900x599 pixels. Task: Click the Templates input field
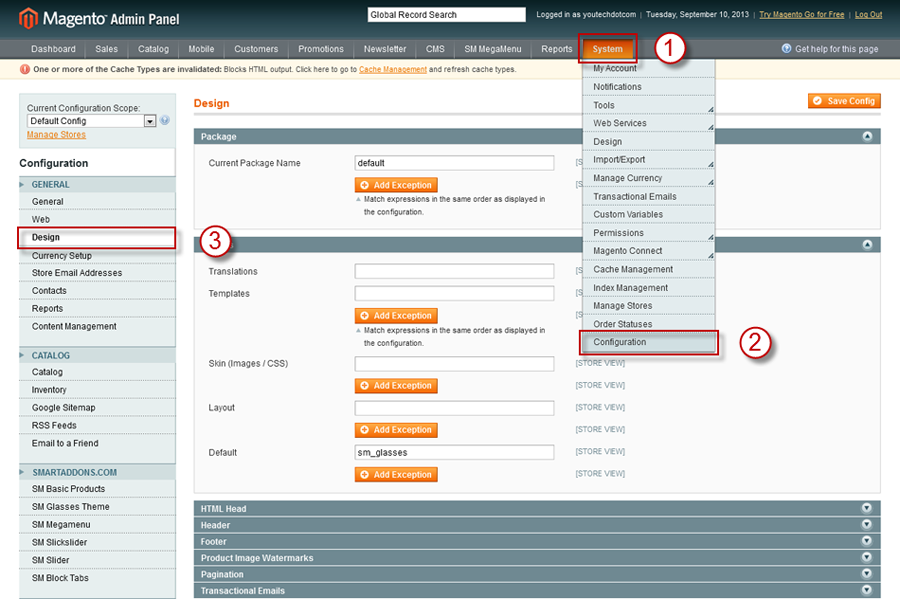tap(455, 293)
